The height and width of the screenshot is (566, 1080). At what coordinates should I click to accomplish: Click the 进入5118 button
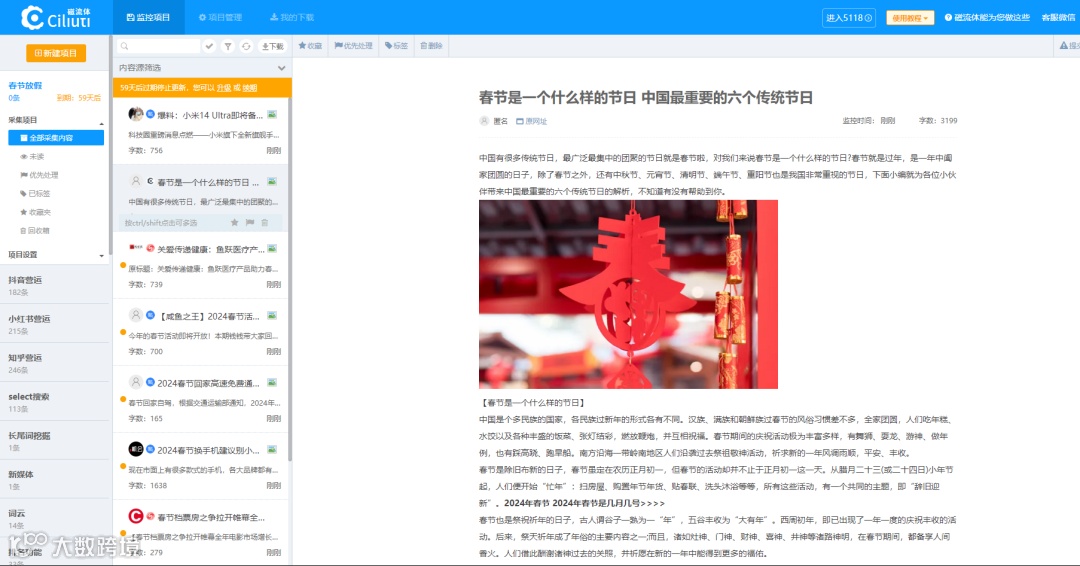coord(849,18)
